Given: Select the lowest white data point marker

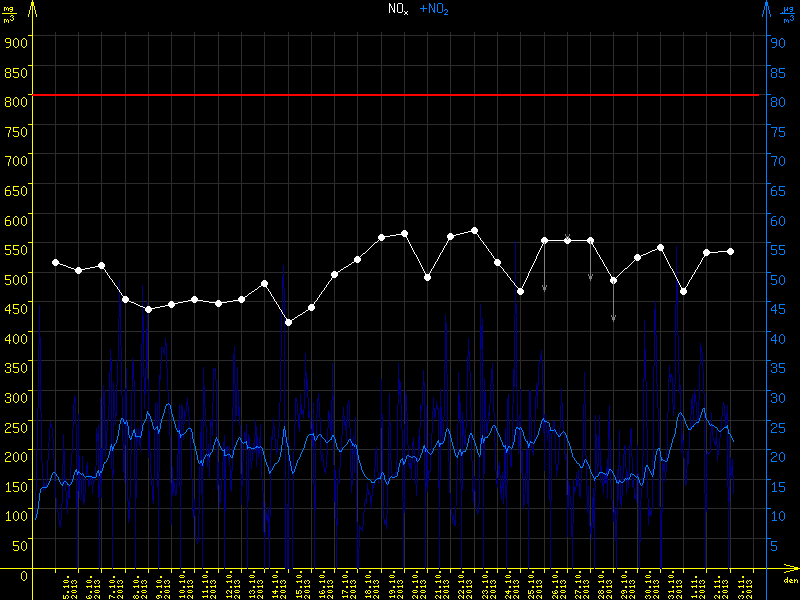Looking at the screenshot, I should click(288, 322).
